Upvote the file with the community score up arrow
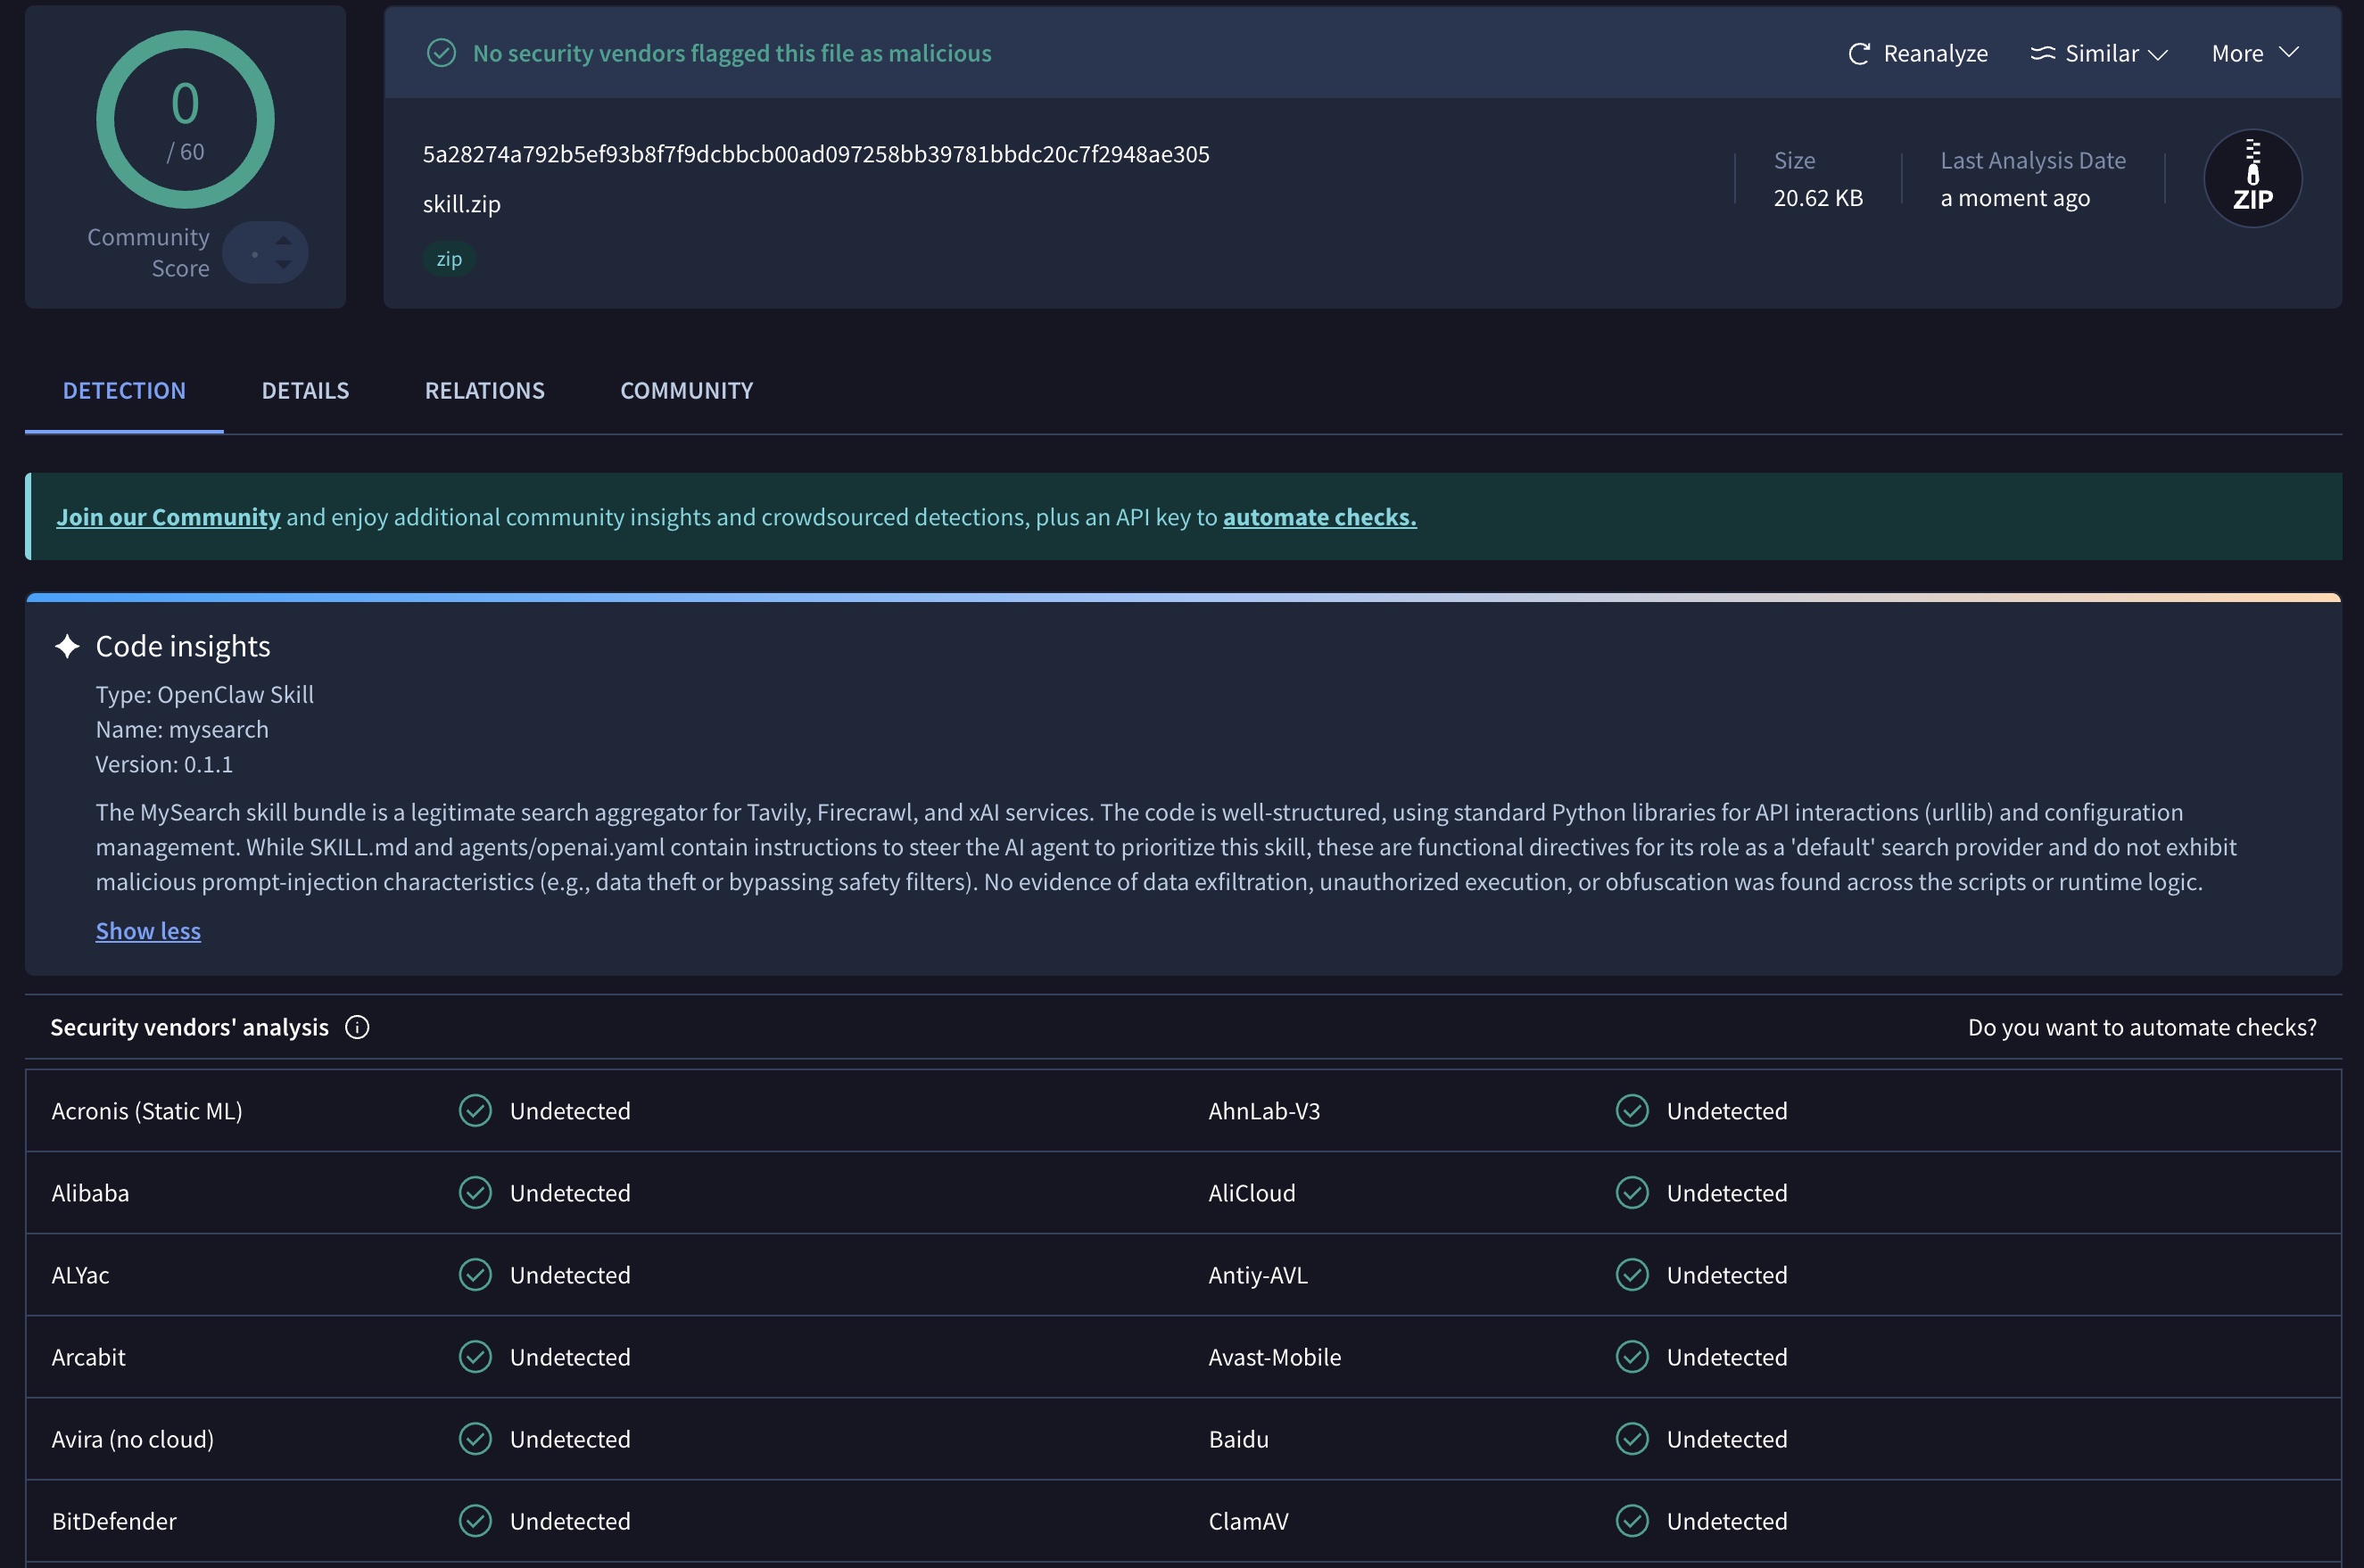Viewport: 2364px width, 1568px height. (284, 238)
